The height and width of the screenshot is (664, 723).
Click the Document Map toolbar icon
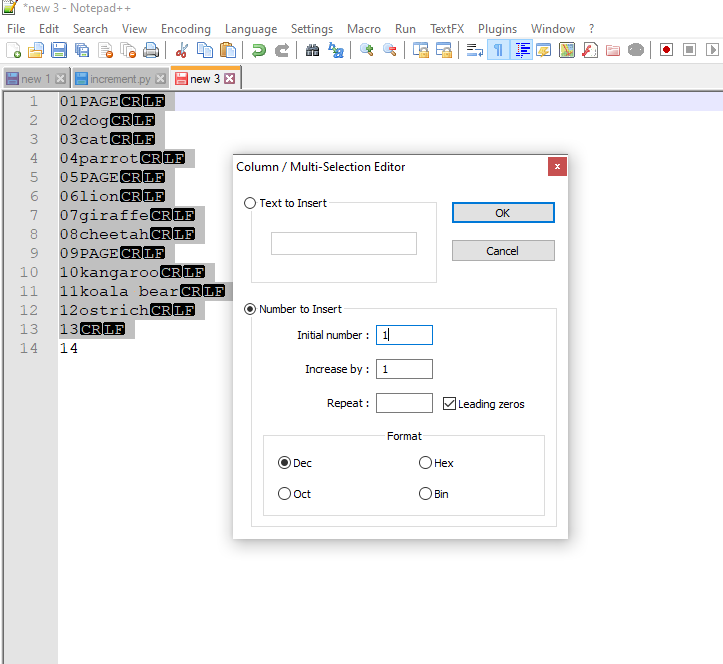click(567, 50)
